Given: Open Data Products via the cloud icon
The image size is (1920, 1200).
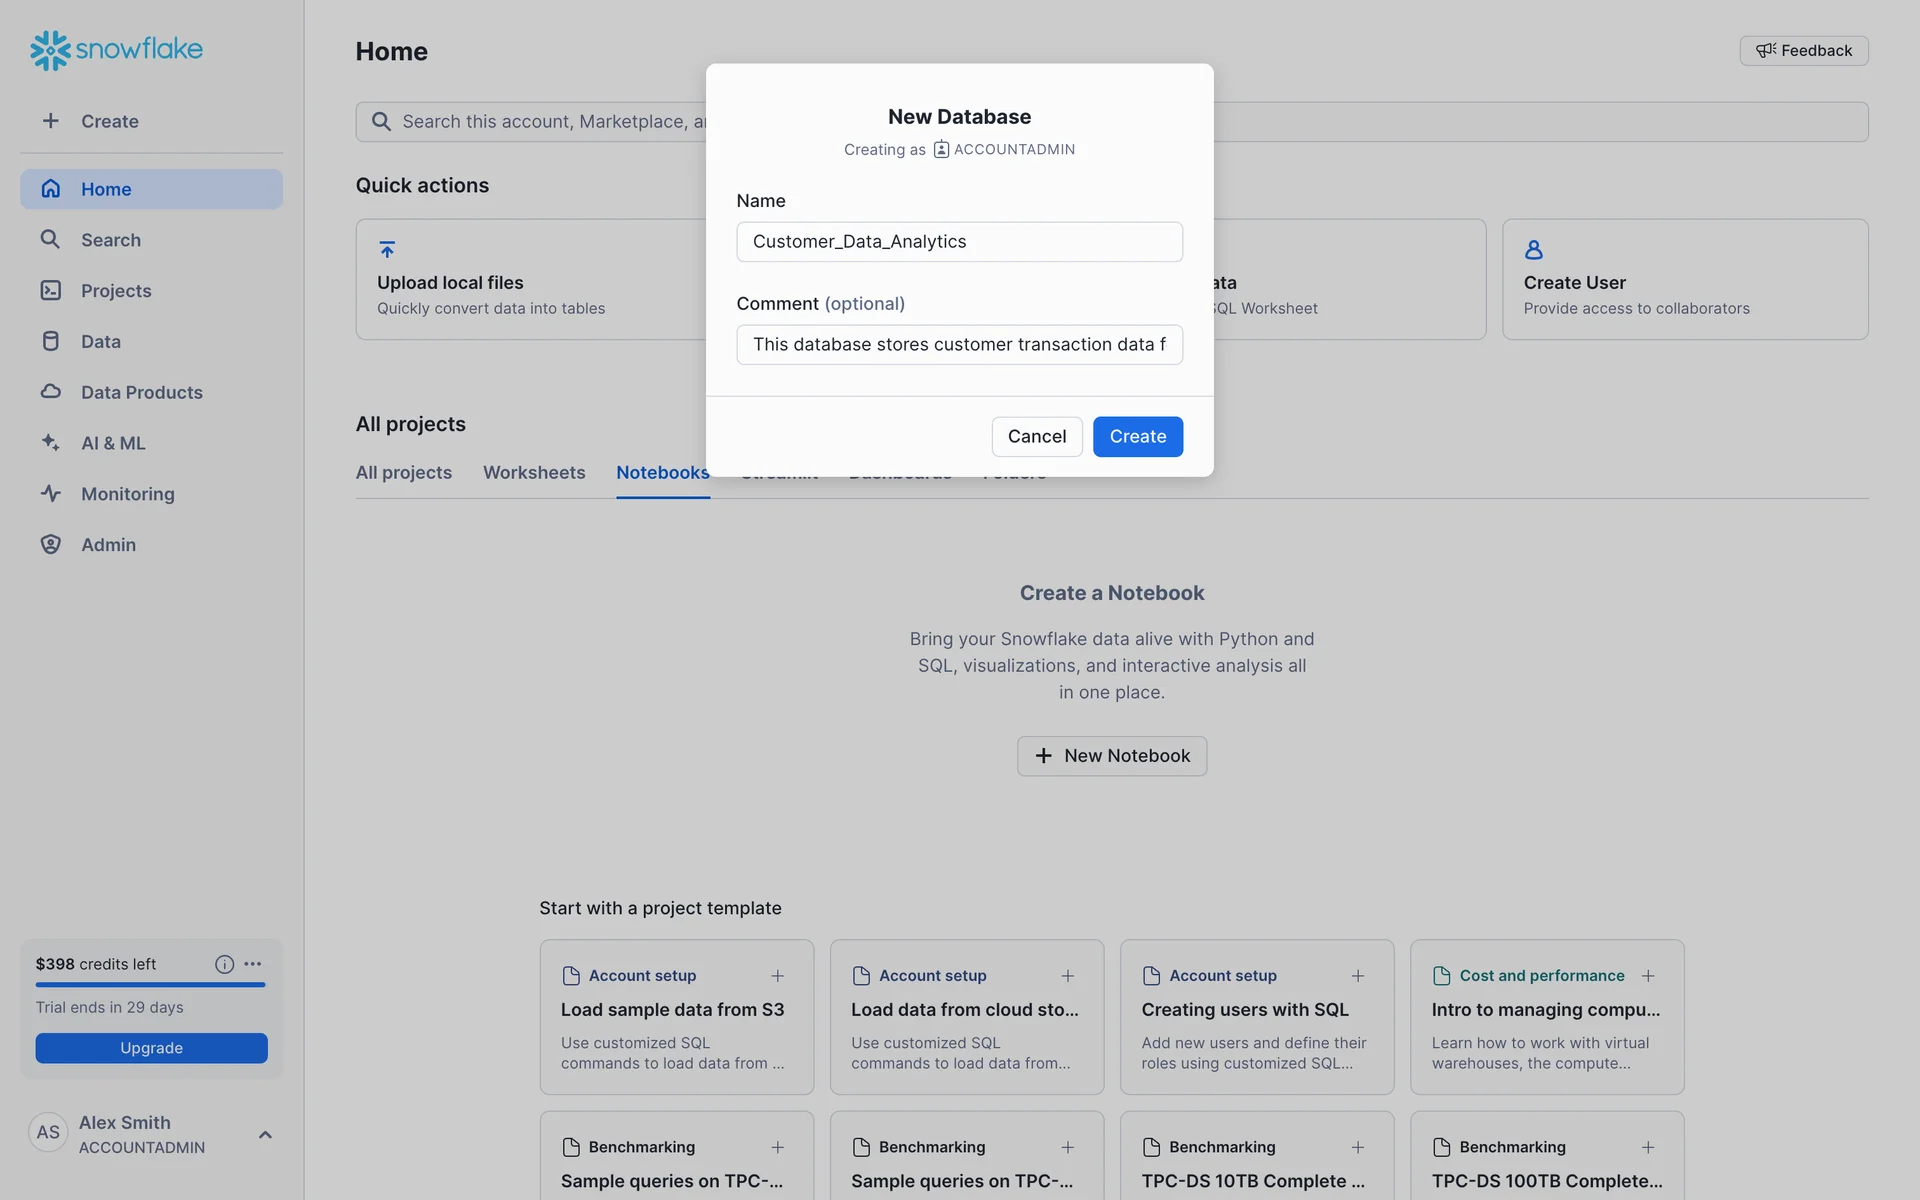Looking at the screenshot, I should (x=51, y=392).
